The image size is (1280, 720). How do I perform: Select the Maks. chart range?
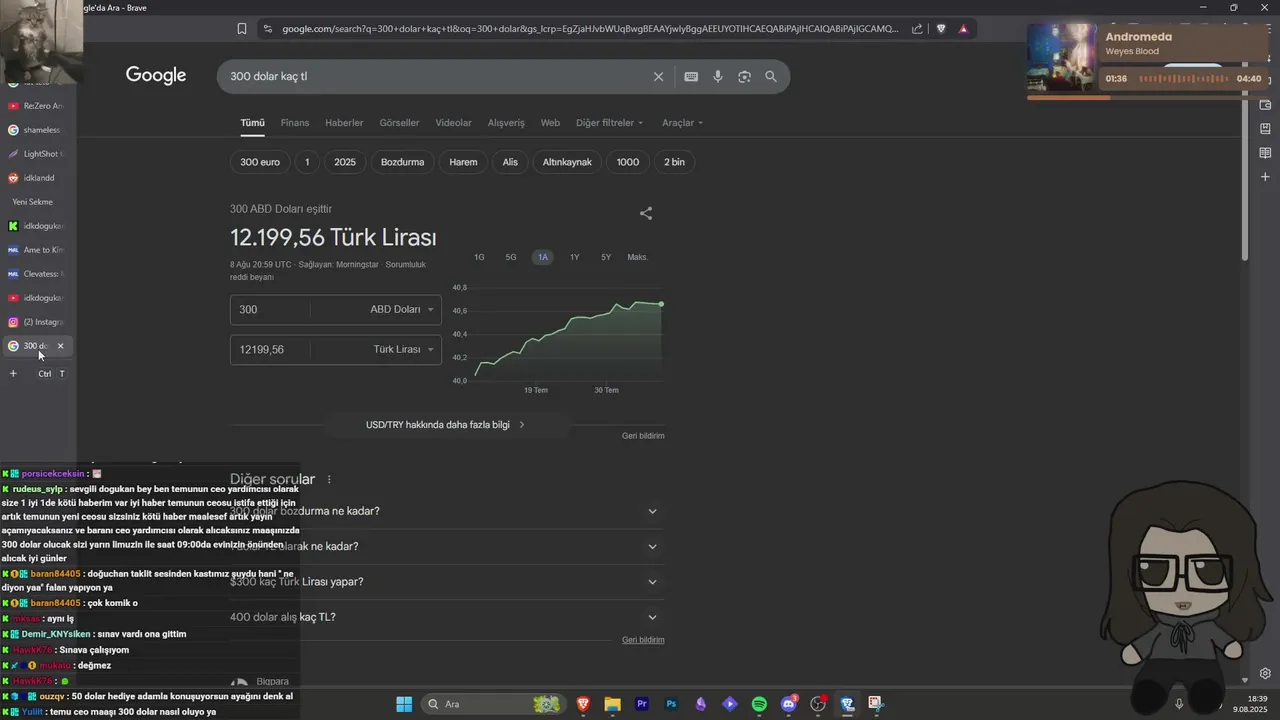pyautogui.click(x=637, y=257)
